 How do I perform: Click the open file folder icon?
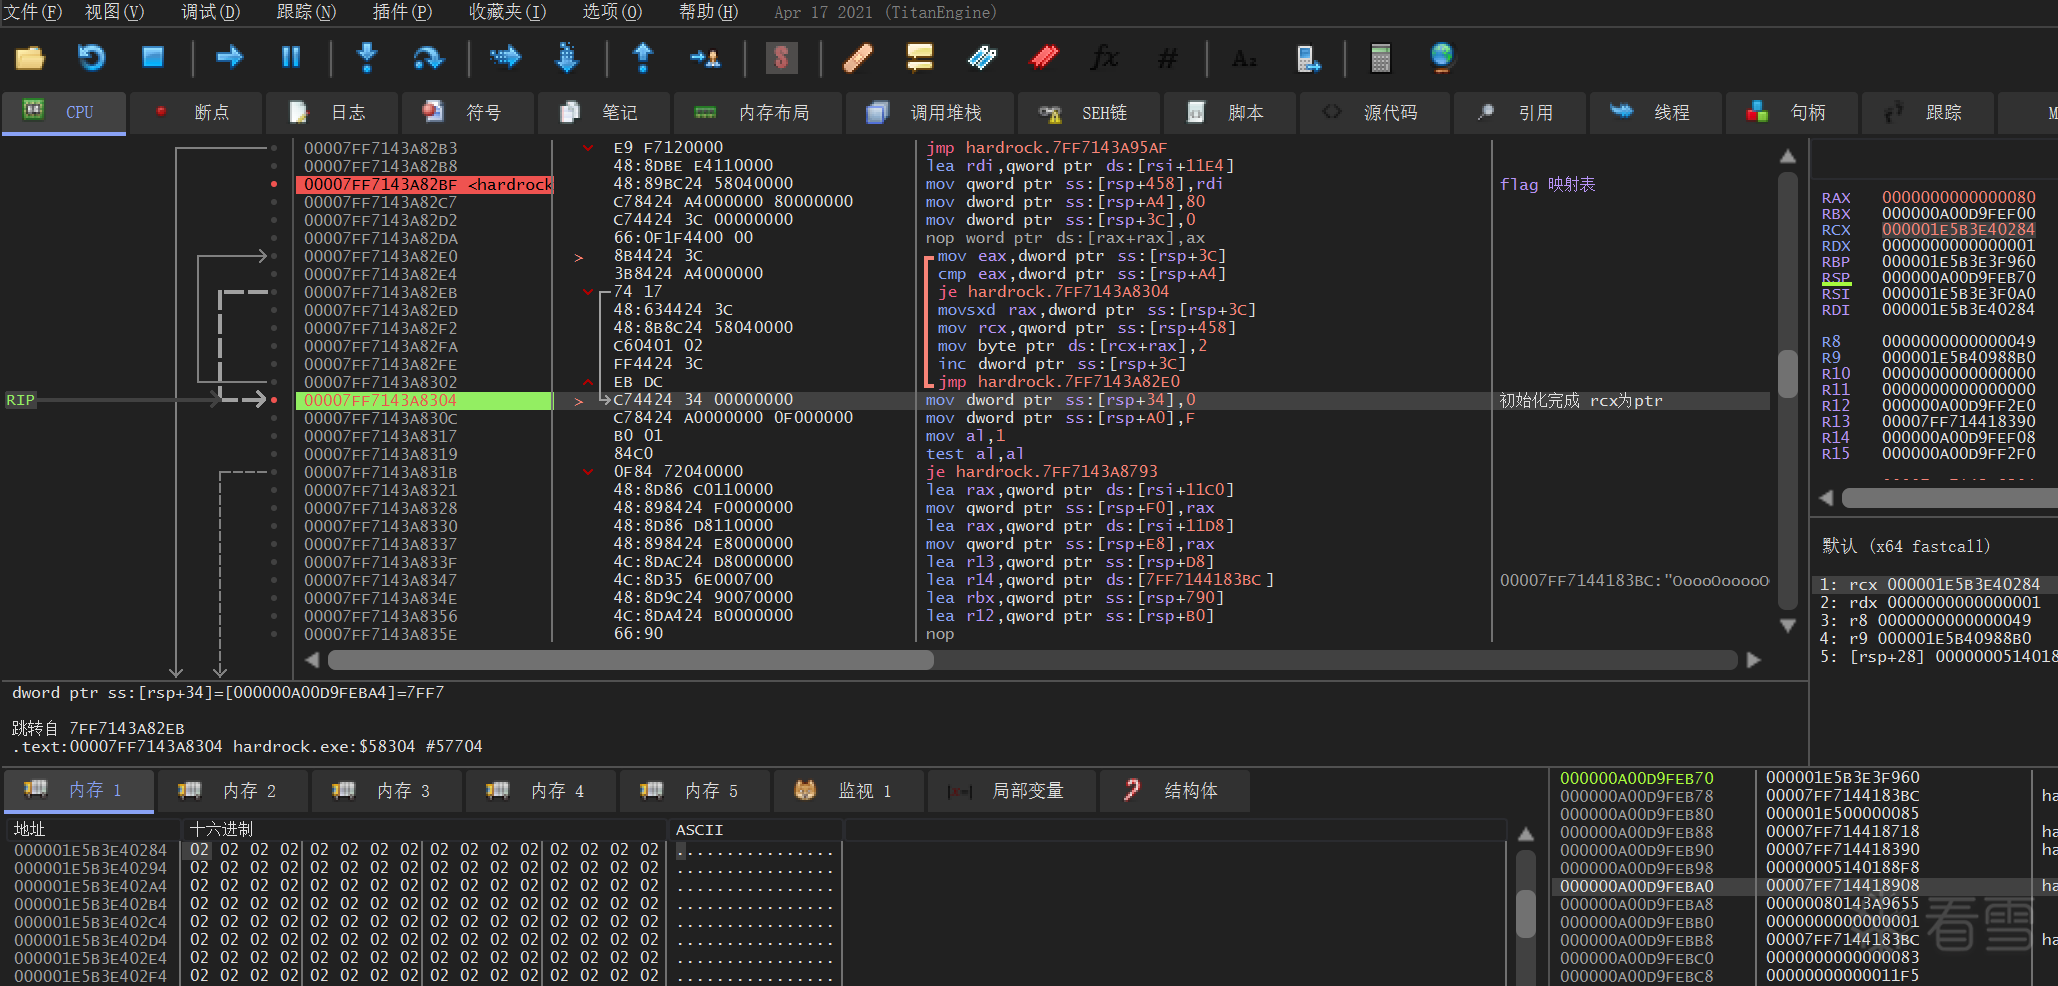coord(30,58)
